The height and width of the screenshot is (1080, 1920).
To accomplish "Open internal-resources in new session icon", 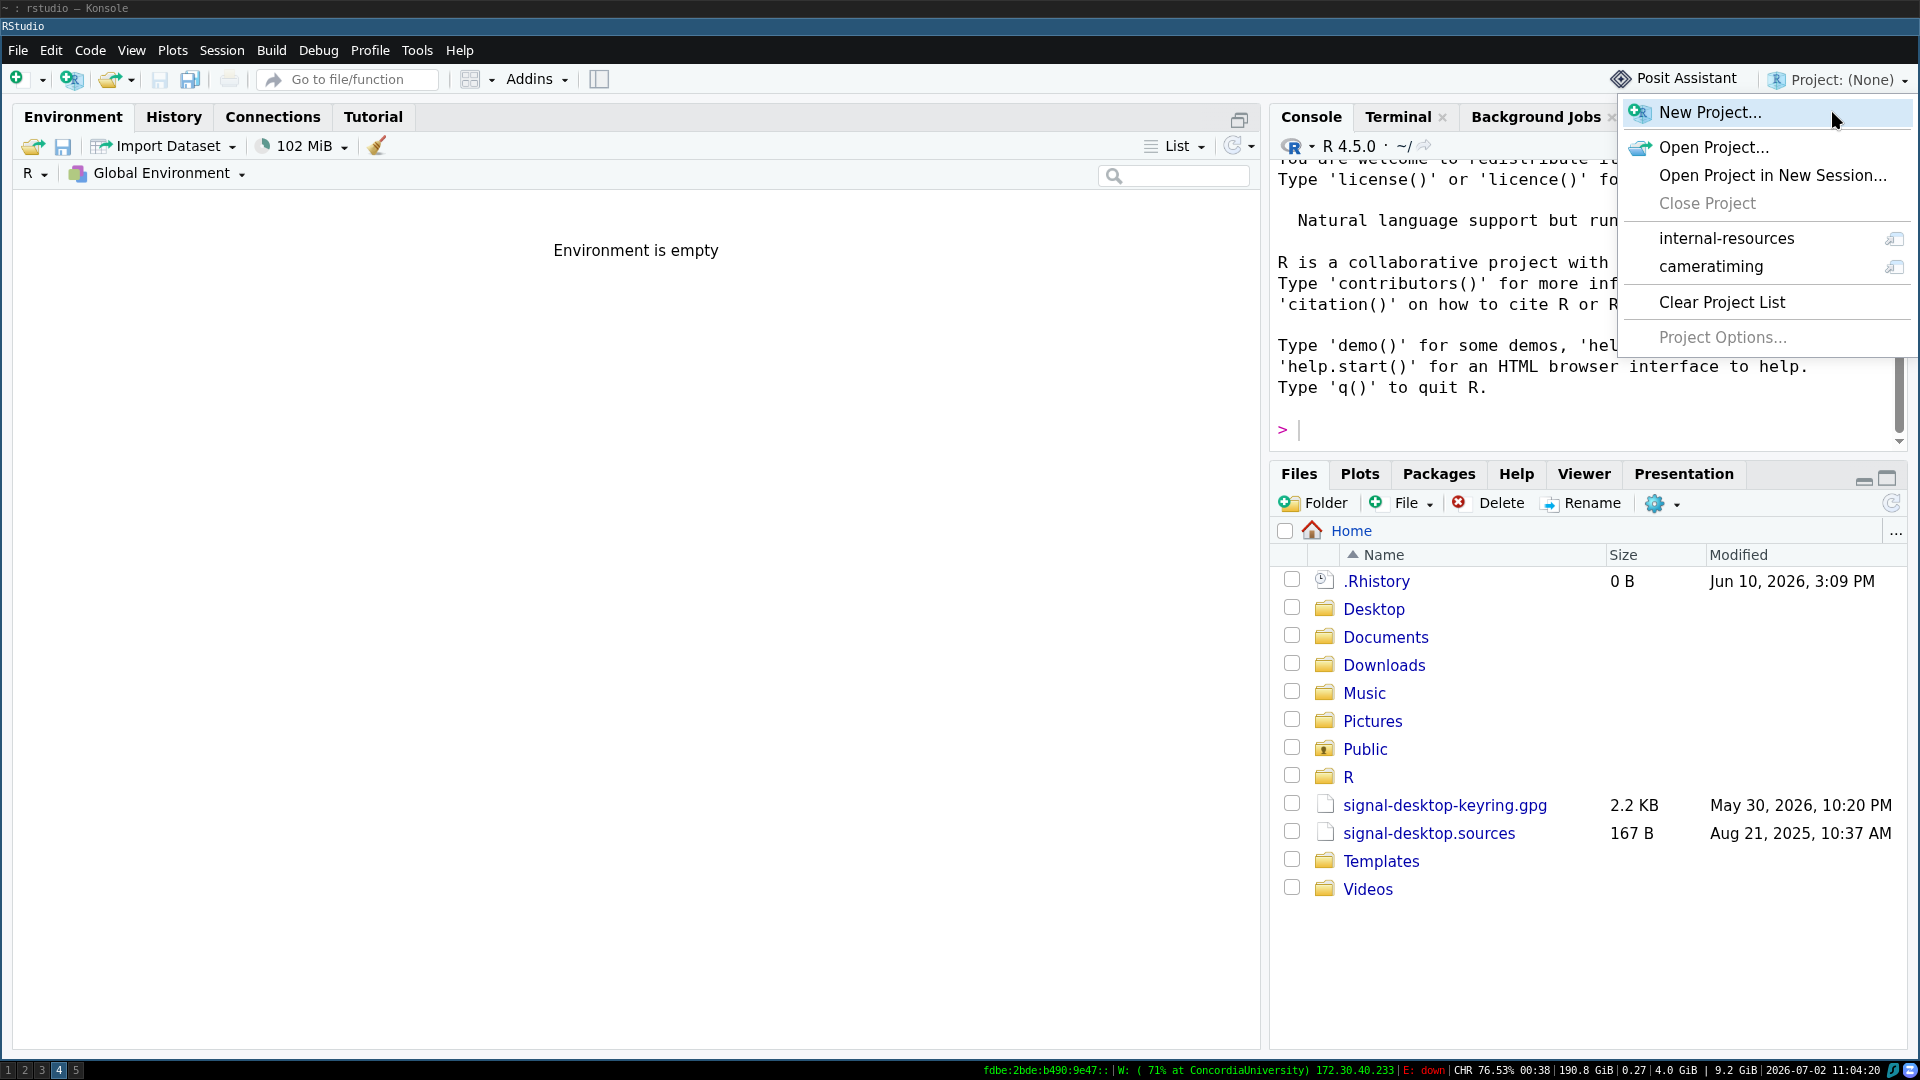I will coord(1894,239).
